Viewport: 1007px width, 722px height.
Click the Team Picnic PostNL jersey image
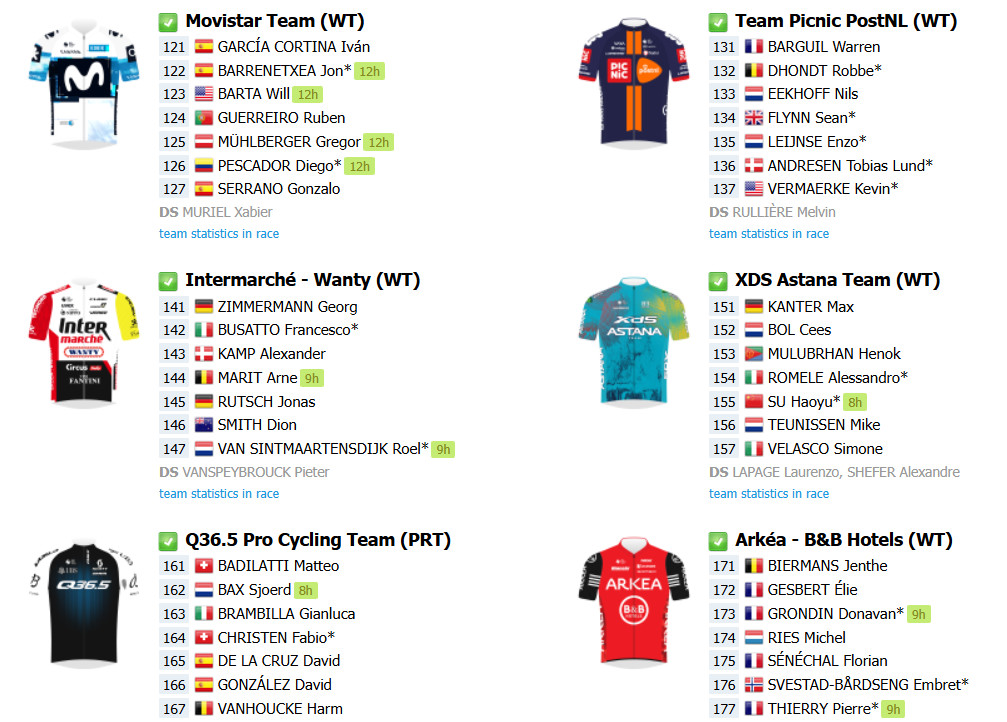point(634,83)
